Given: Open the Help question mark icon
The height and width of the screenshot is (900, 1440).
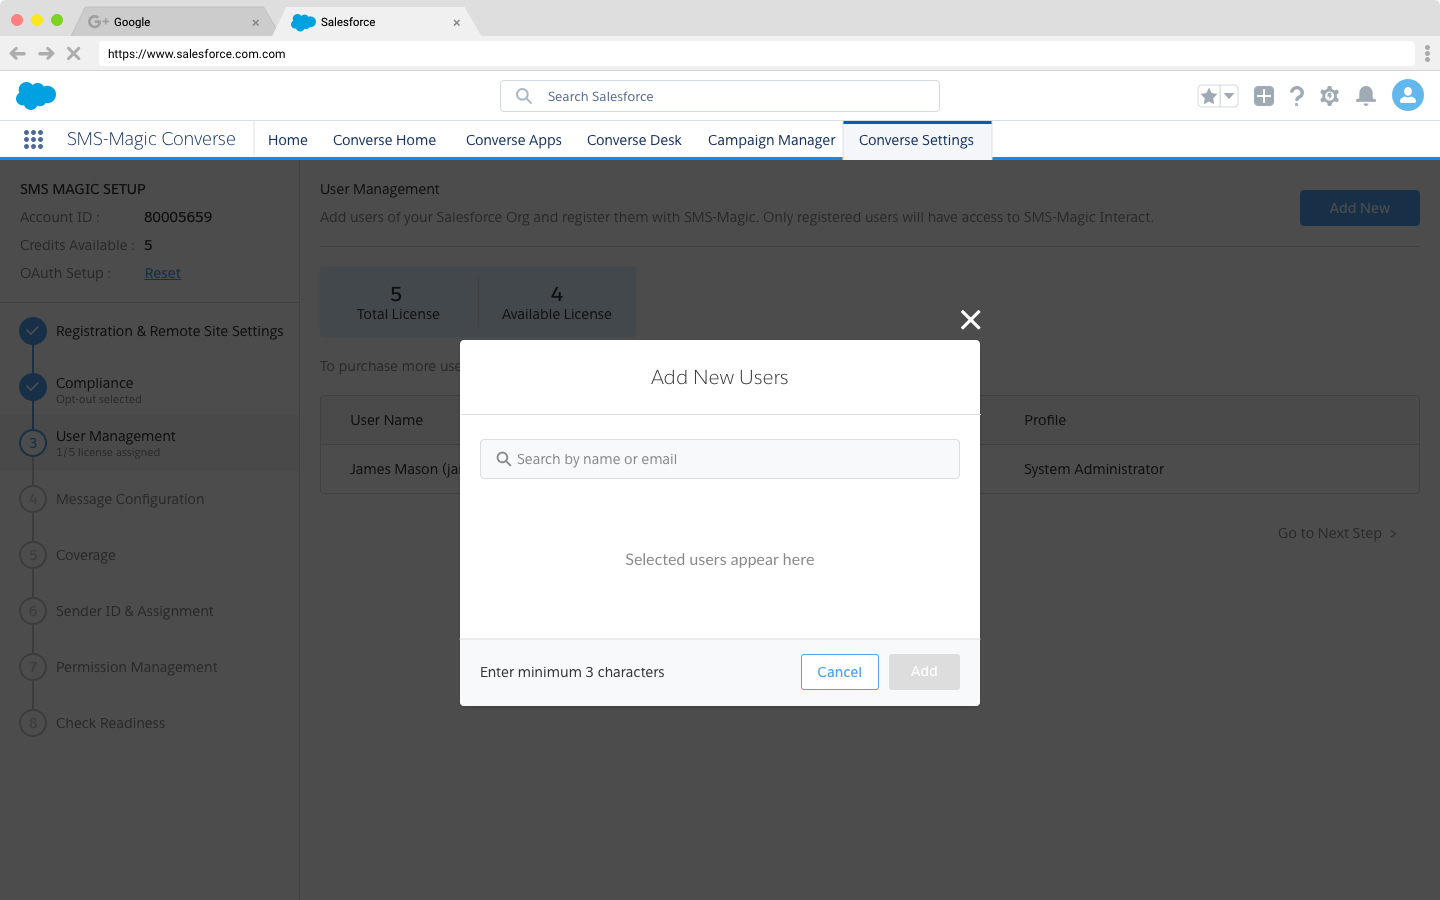Looking at the screenshot, I should 1297,96.
